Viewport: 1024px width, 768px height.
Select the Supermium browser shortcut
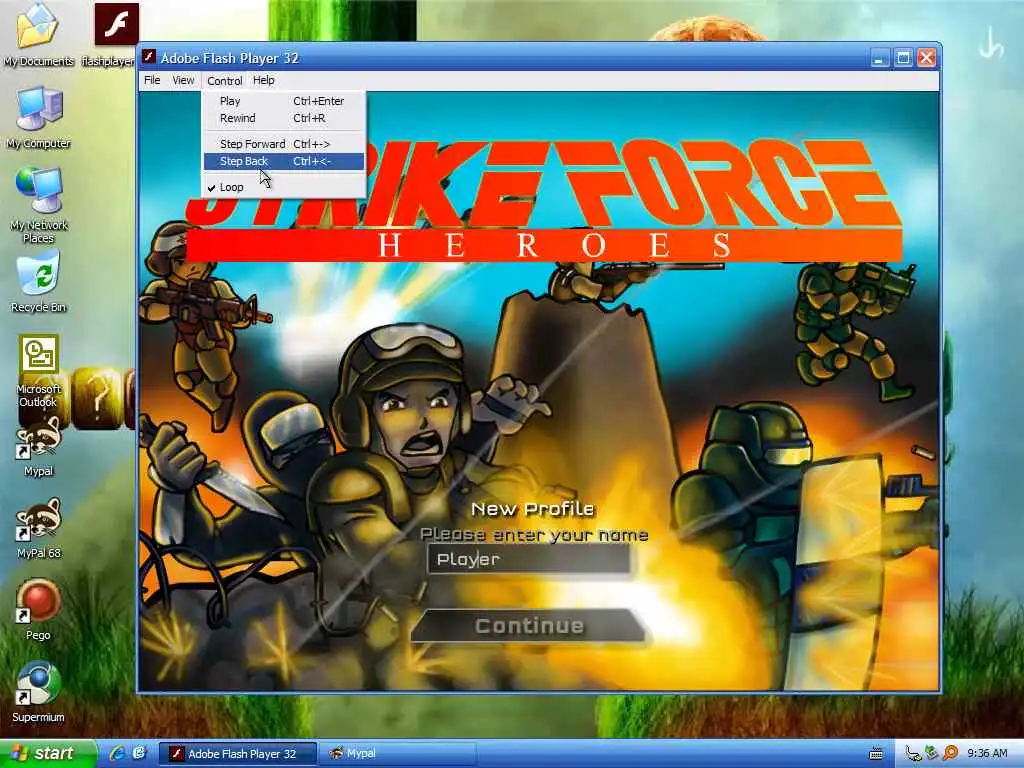[x=38, y=692]
